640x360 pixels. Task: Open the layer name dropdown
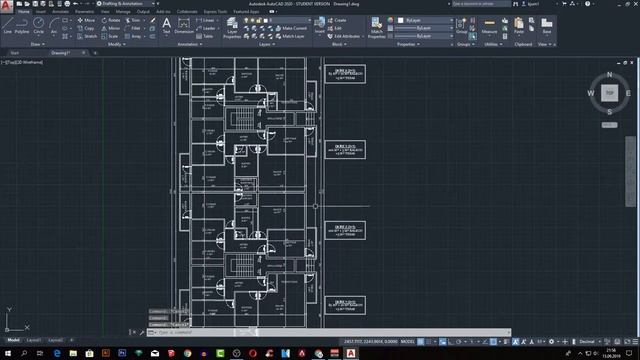coord(277,20)
